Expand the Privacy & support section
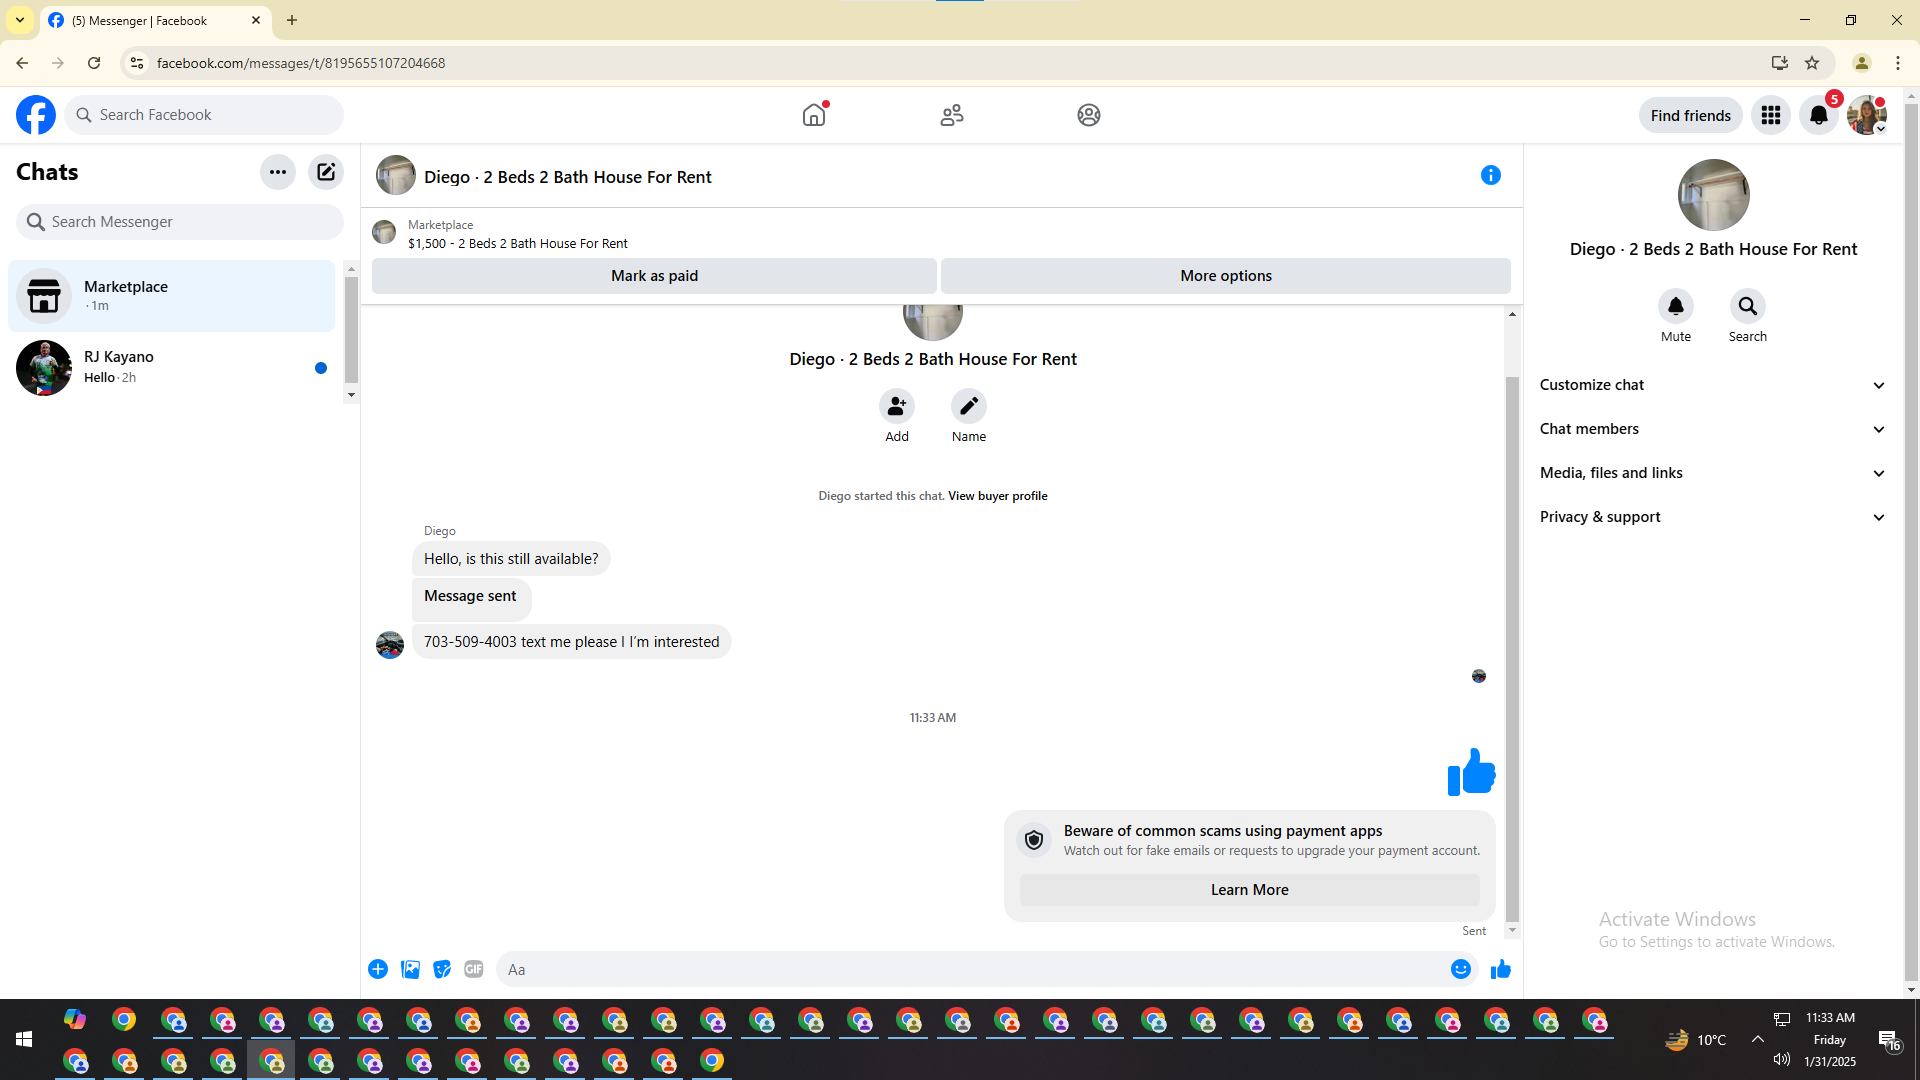This screenshot has height=1080, width=1920. 1713,517
